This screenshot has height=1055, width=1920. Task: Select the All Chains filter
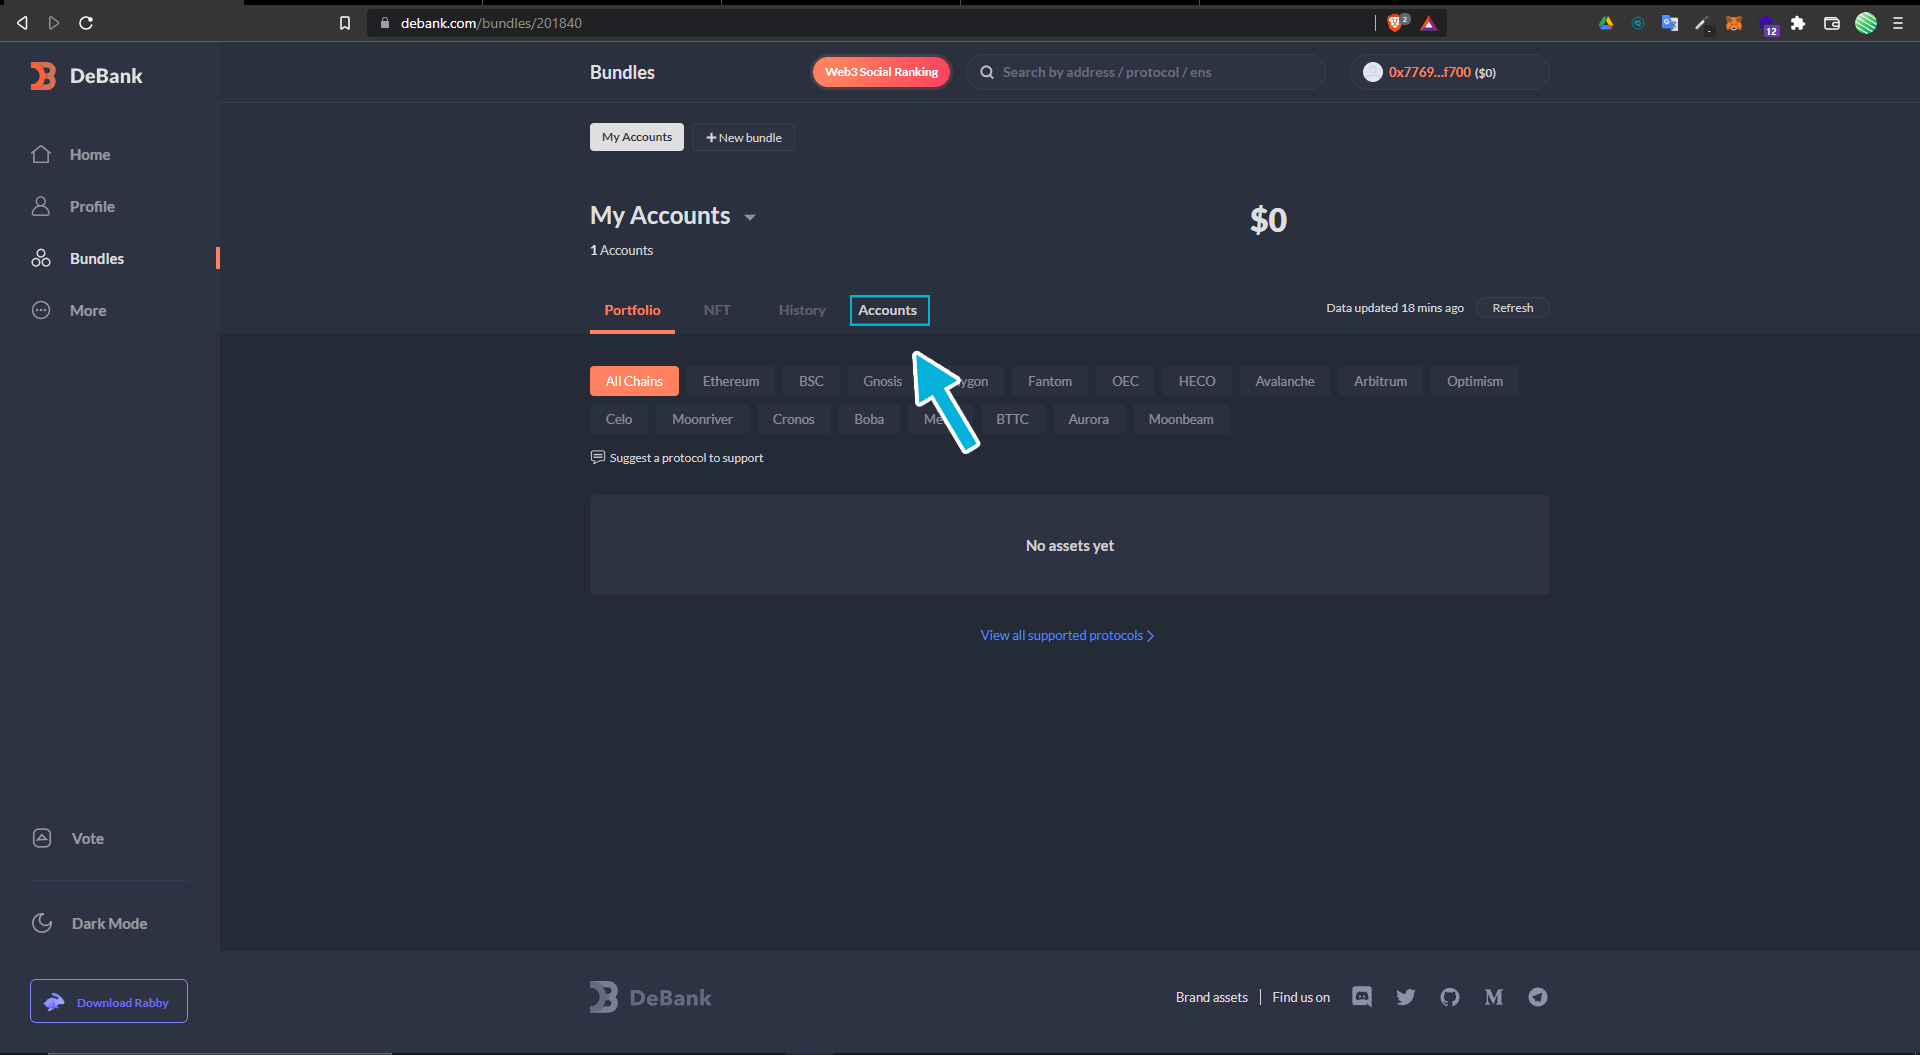634,381
